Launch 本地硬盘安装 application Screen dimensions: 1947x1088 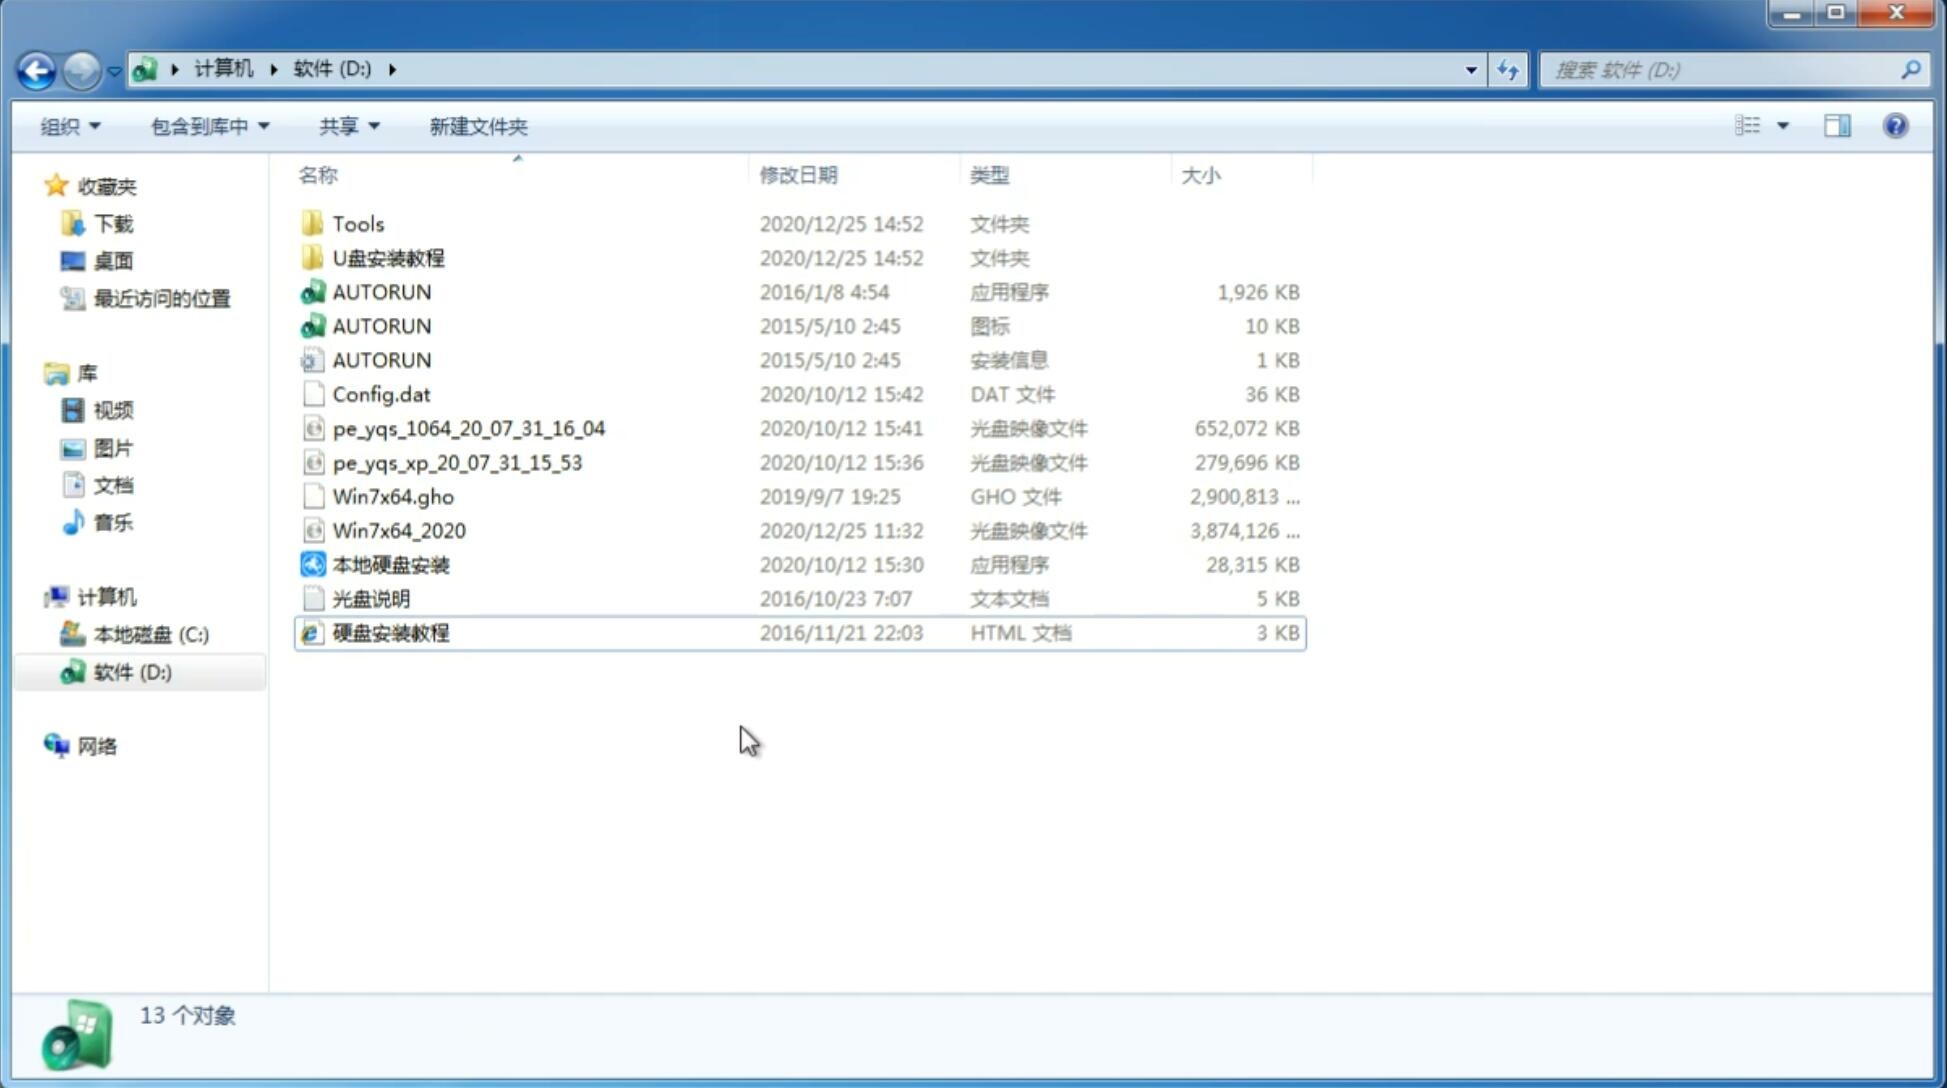(x=390, y=564)
